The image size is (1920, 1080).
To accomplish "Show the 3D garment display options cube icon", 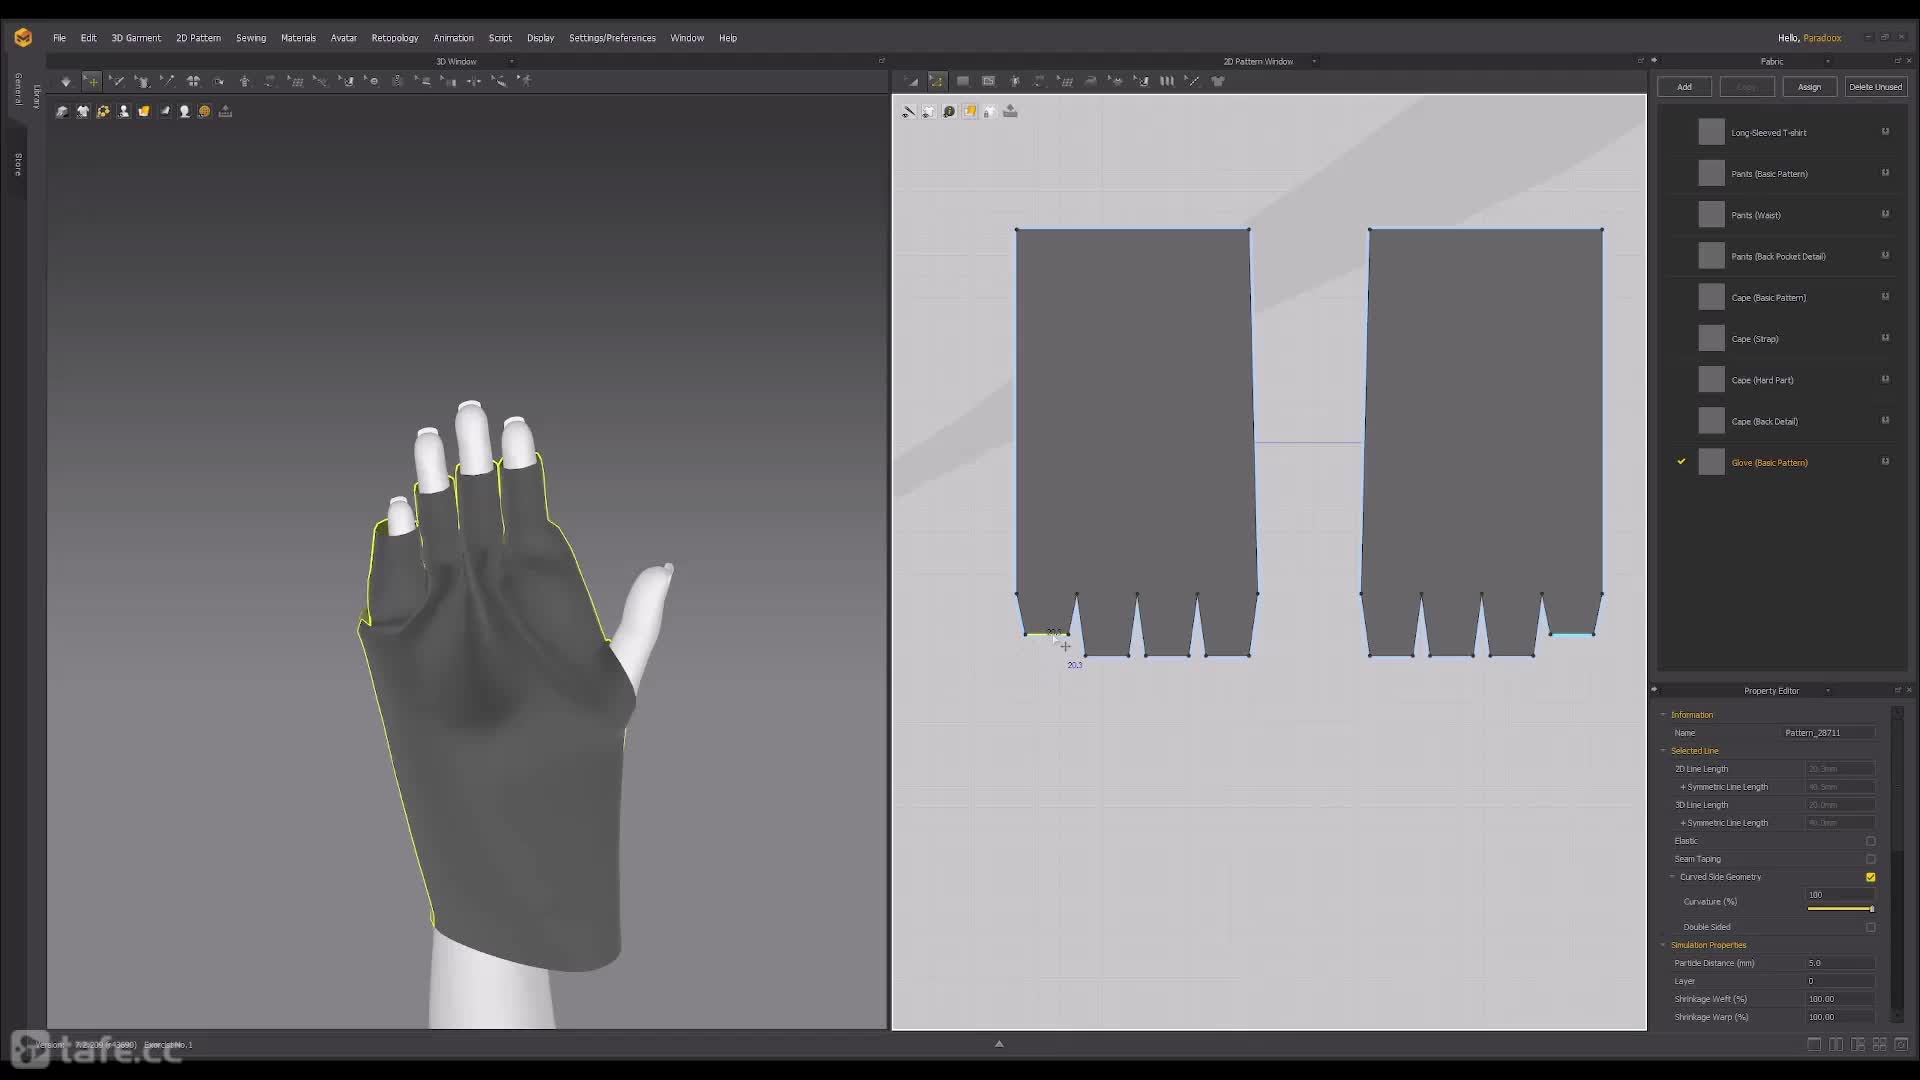I will tap(62, 111).
